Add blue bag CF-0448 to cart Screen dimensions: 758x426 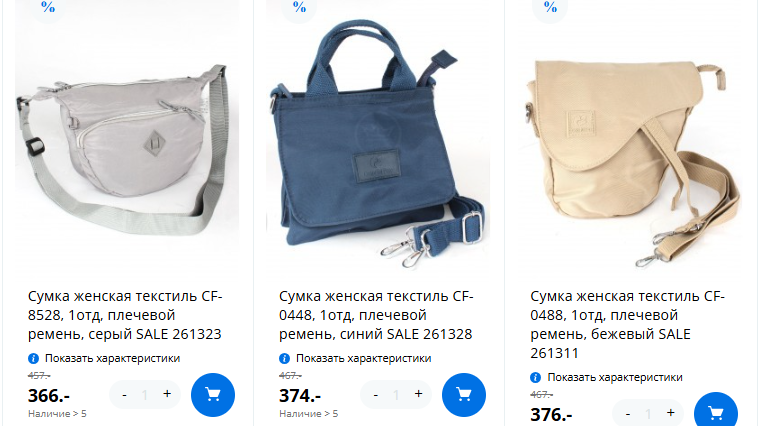point(464,395)
